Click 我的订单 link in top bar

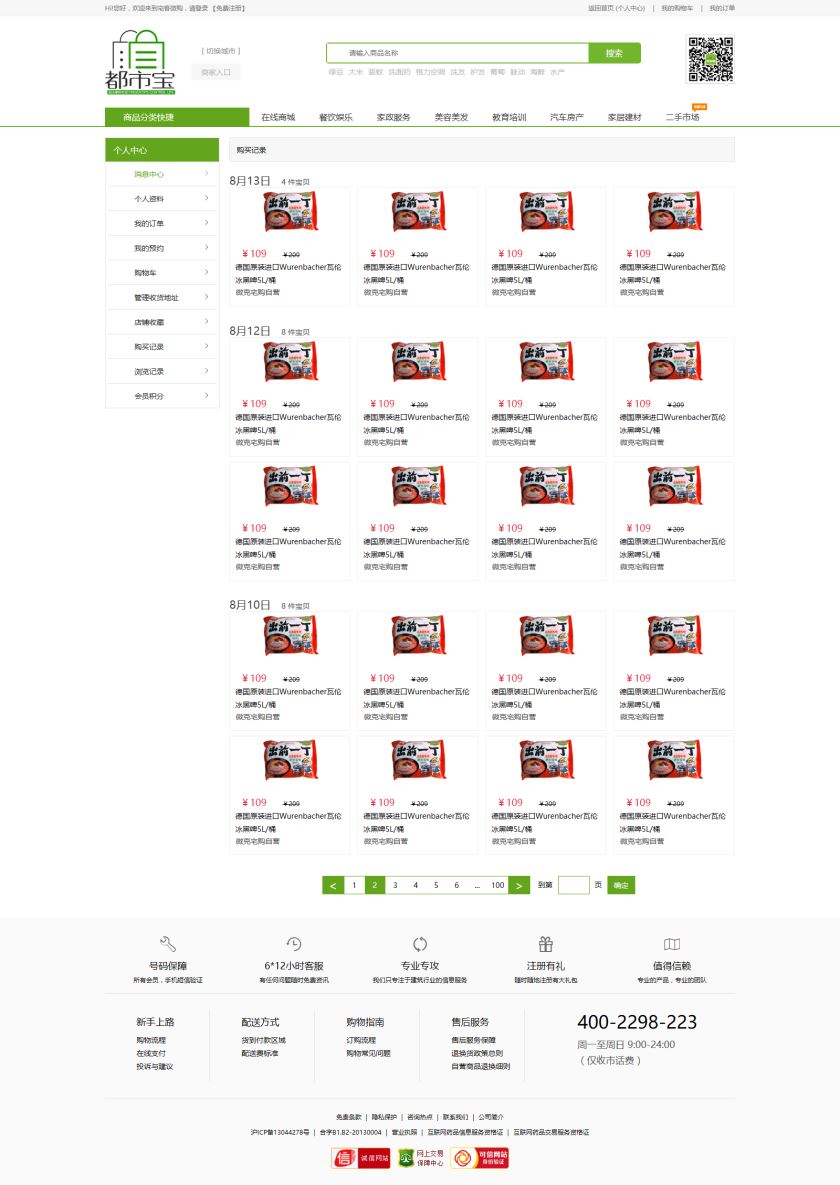(x=722, y=8)
